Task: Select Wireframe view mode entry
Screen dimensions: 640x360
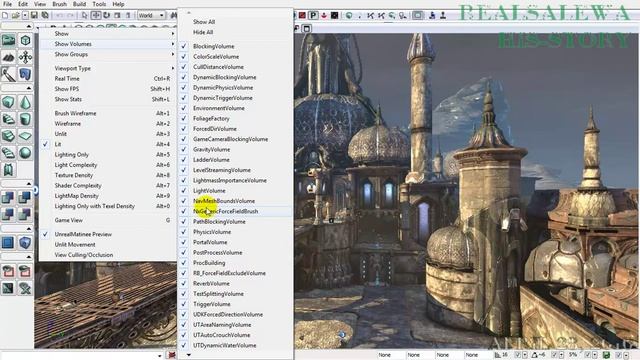Action: click(x=108, y=123)
